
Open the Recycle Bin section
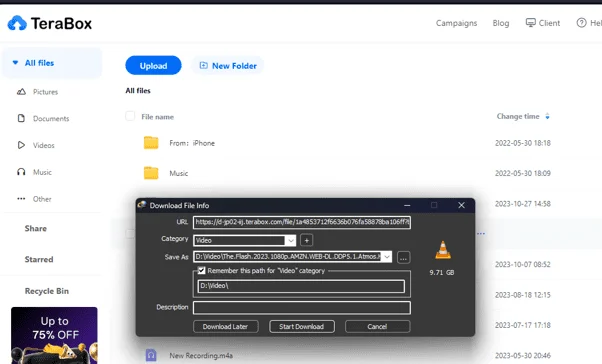(x=47, y=291)
